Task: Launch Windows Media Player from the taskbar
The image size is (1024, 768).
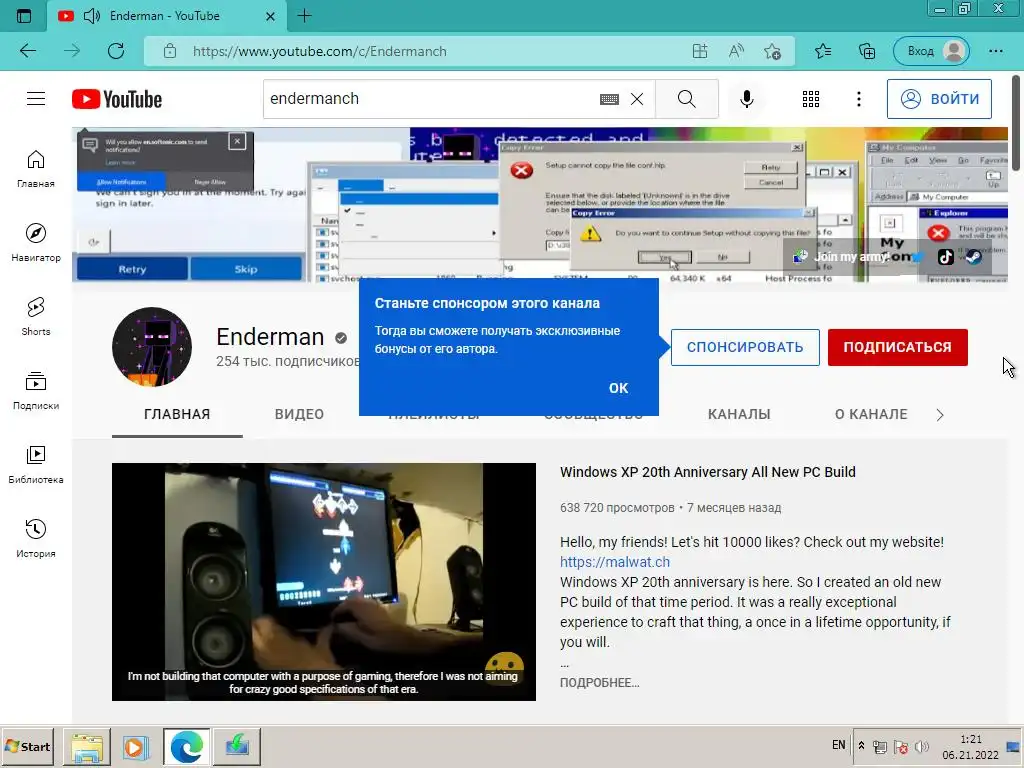Action: [x=136, y=746]
